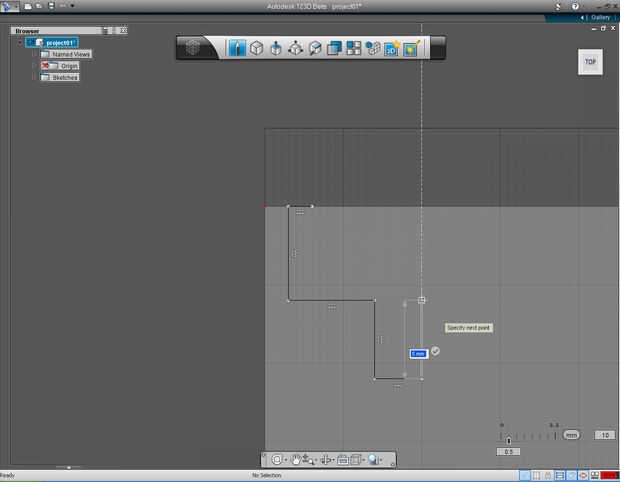The height and width of the screenshot is (482, 620).
Task: Close the Browser panel
Action: tap(123, 30)
